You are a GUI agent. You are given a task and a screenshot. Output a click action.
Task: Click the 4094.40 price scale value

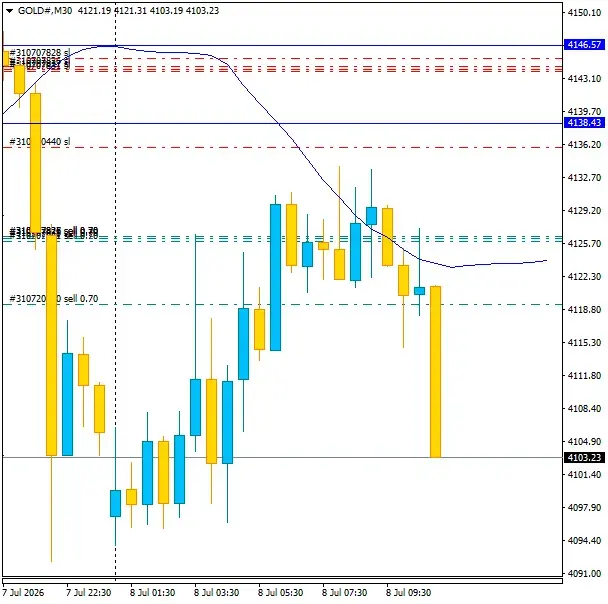point(584,540)
